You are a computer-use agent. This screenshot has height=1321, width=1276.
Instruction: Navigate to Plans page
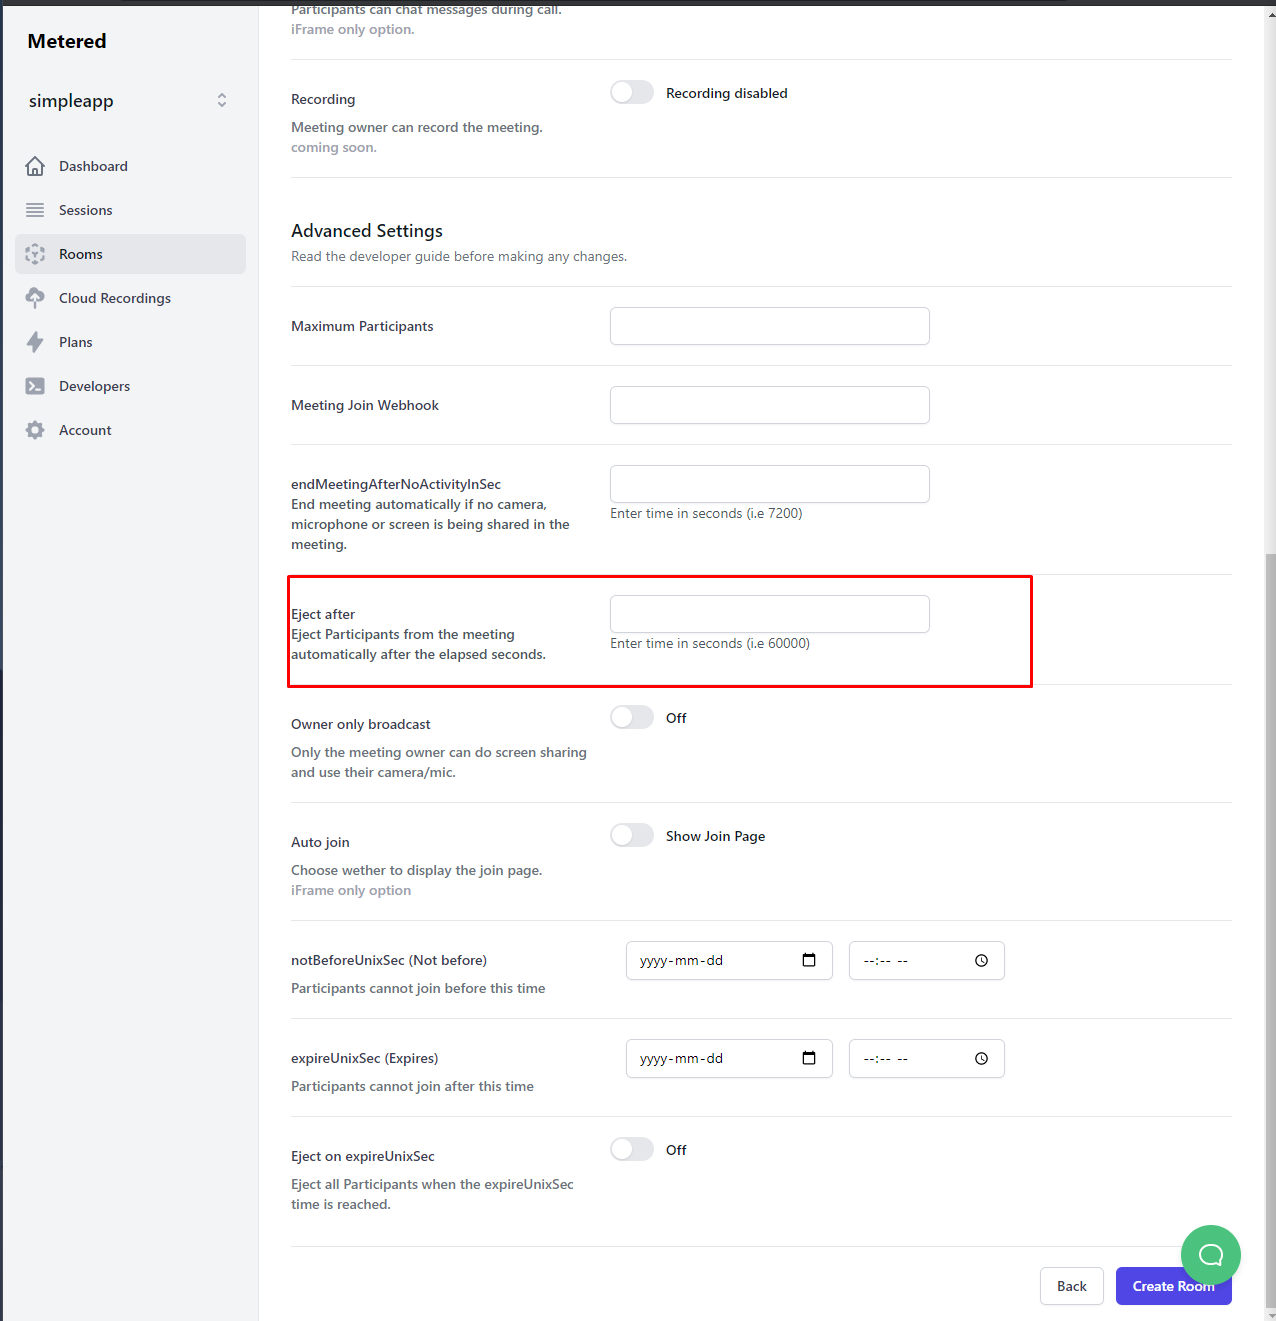click(x=130, y=342)
